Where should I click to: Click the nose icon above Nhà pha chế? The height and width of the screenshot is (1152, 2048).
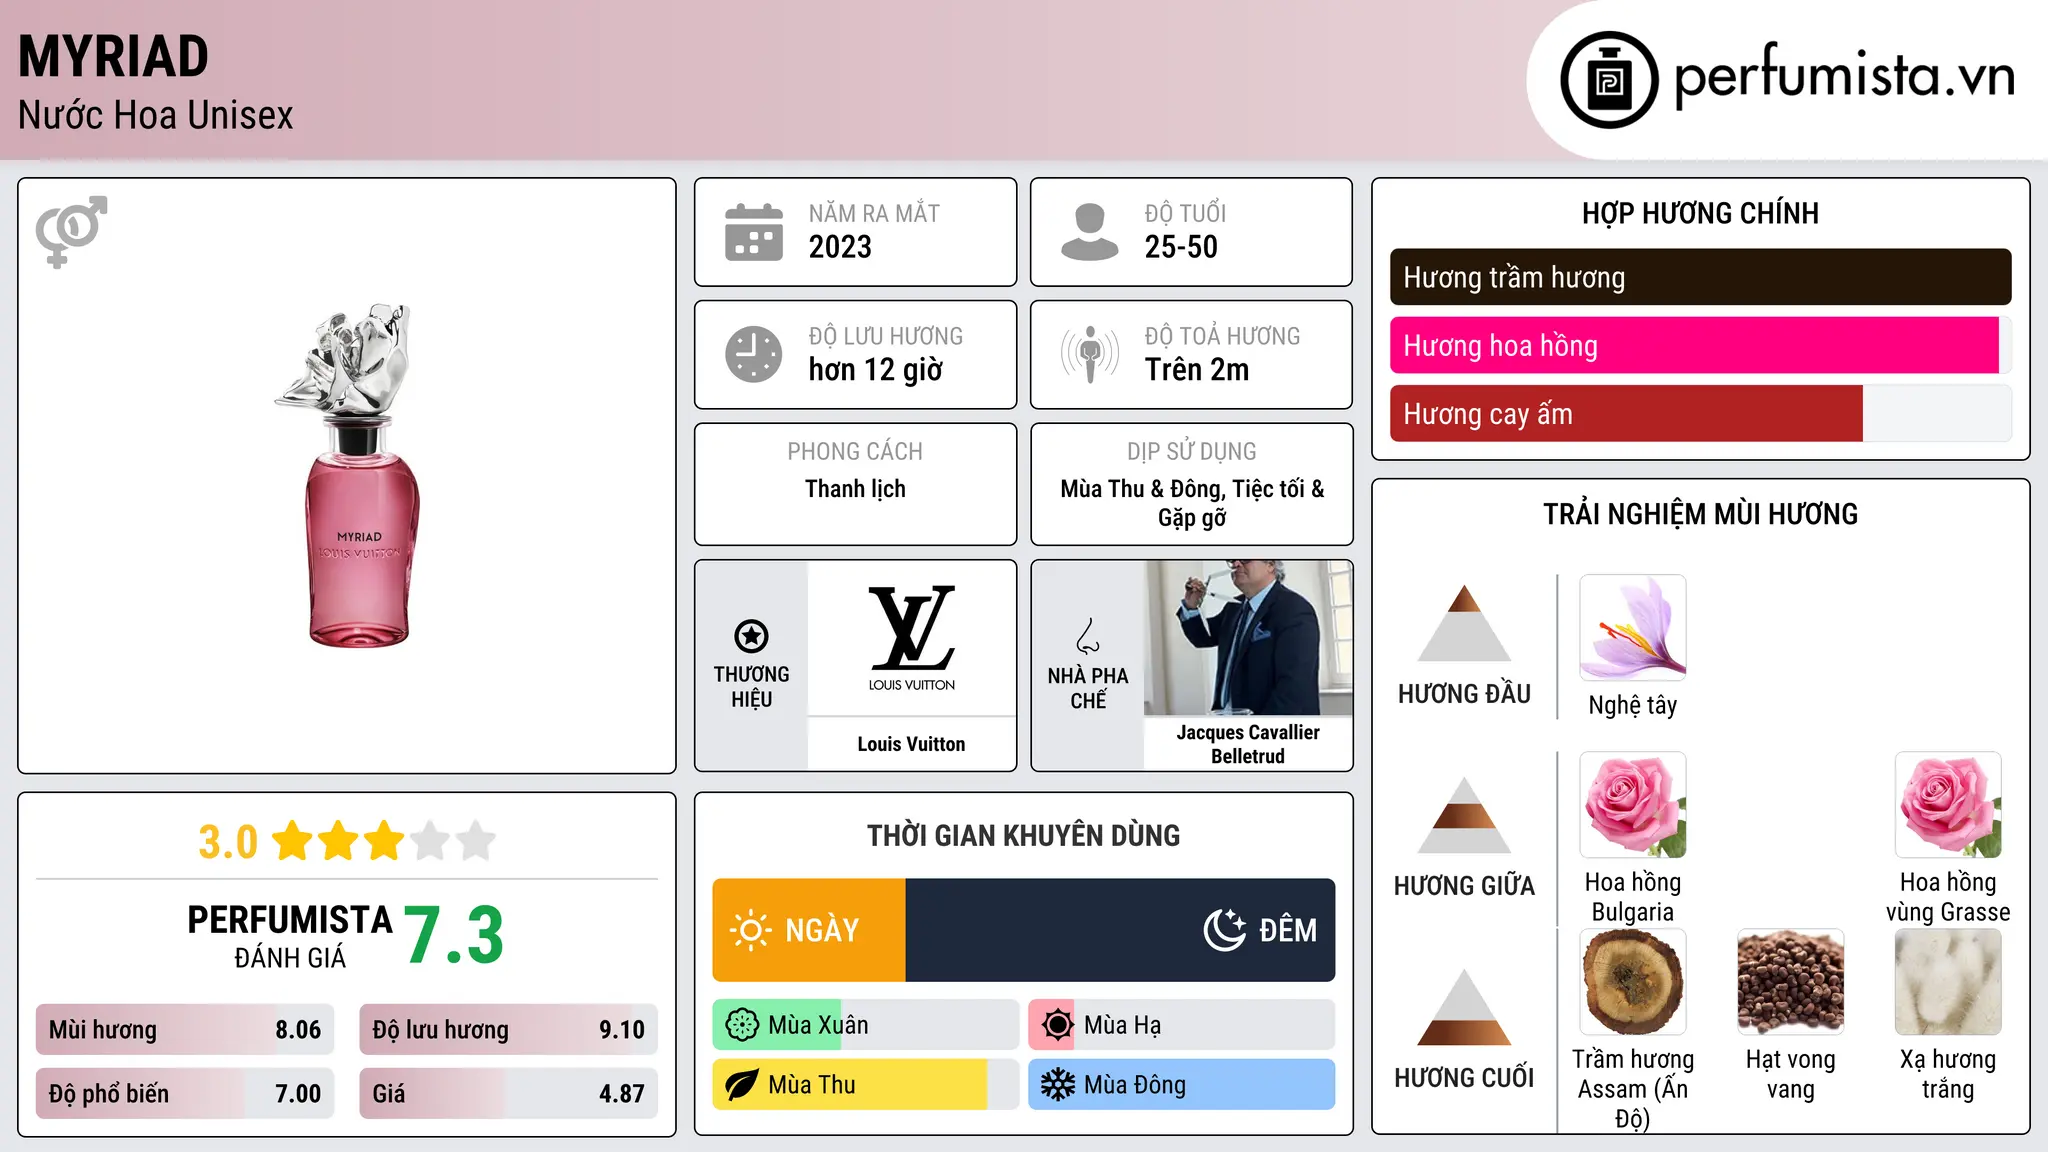1088,636
